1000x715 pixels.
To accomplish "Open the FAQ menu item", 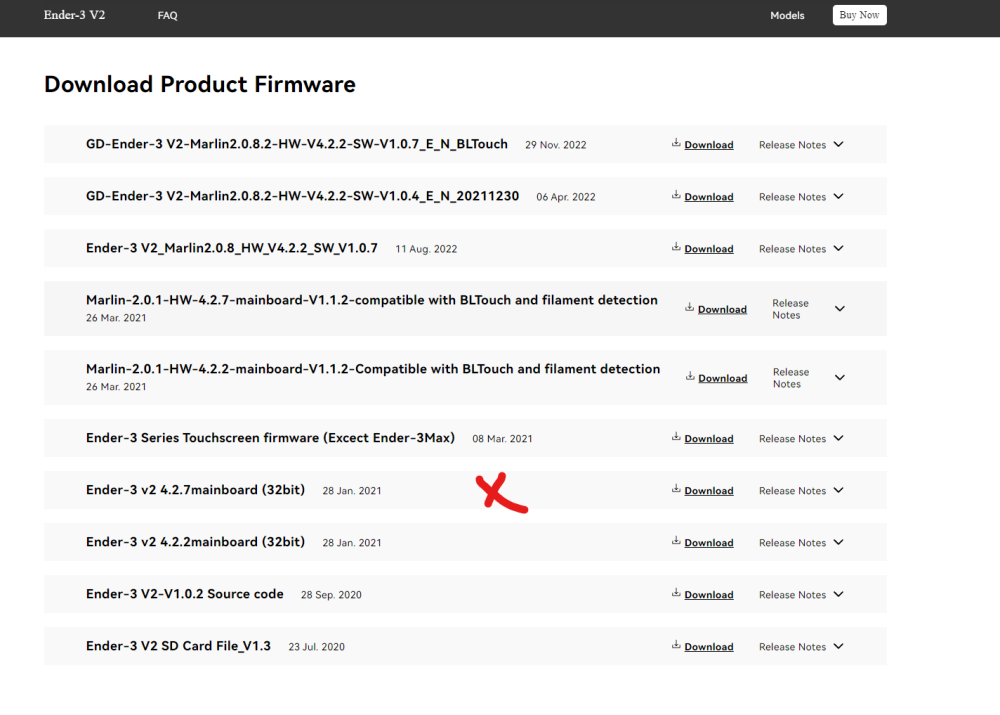I will point(167,16).
